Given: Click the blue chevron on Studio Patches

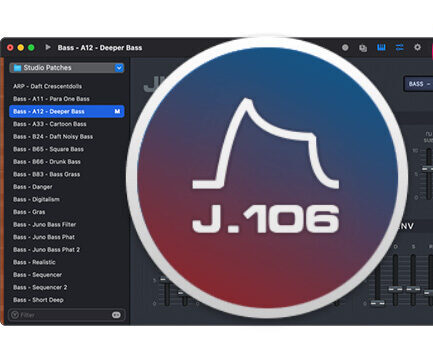Looking at the screenshot, I should 119,68.
